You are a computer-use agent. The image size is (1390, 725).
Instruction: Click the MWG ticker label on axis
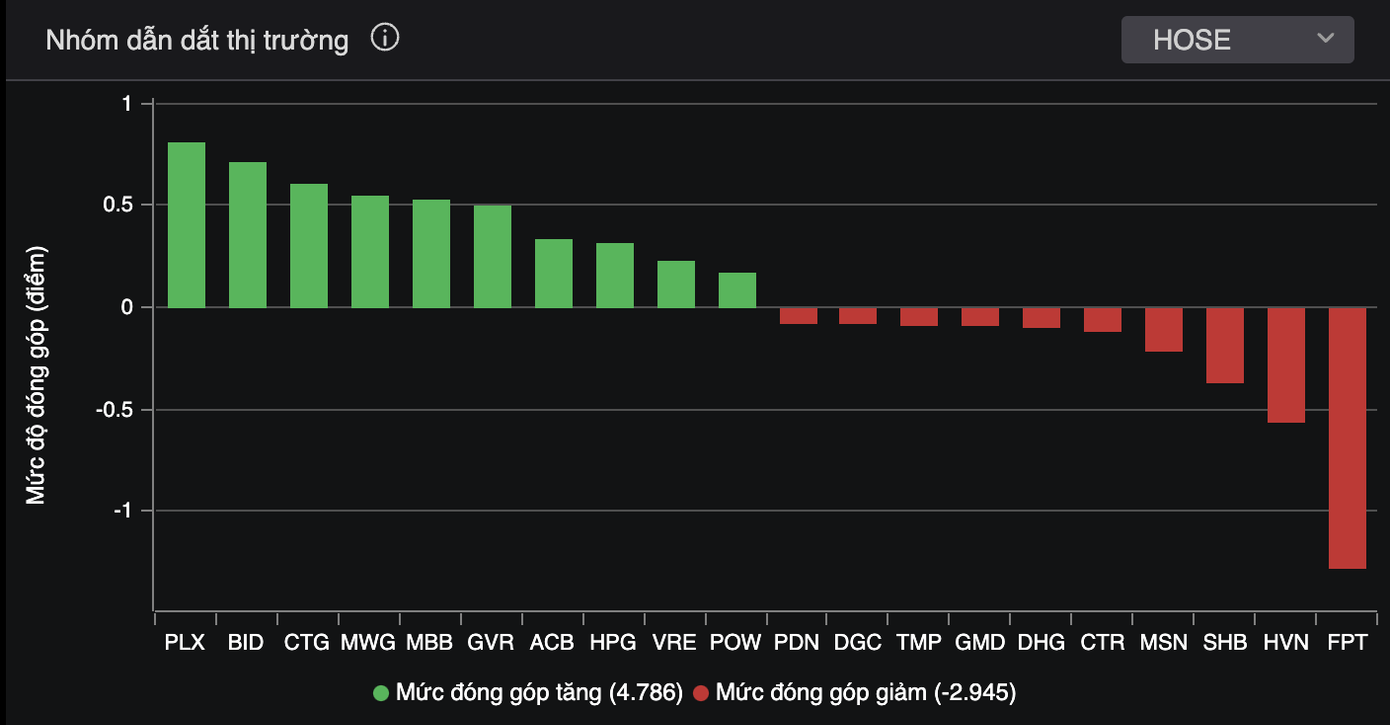tap(369, 642)
